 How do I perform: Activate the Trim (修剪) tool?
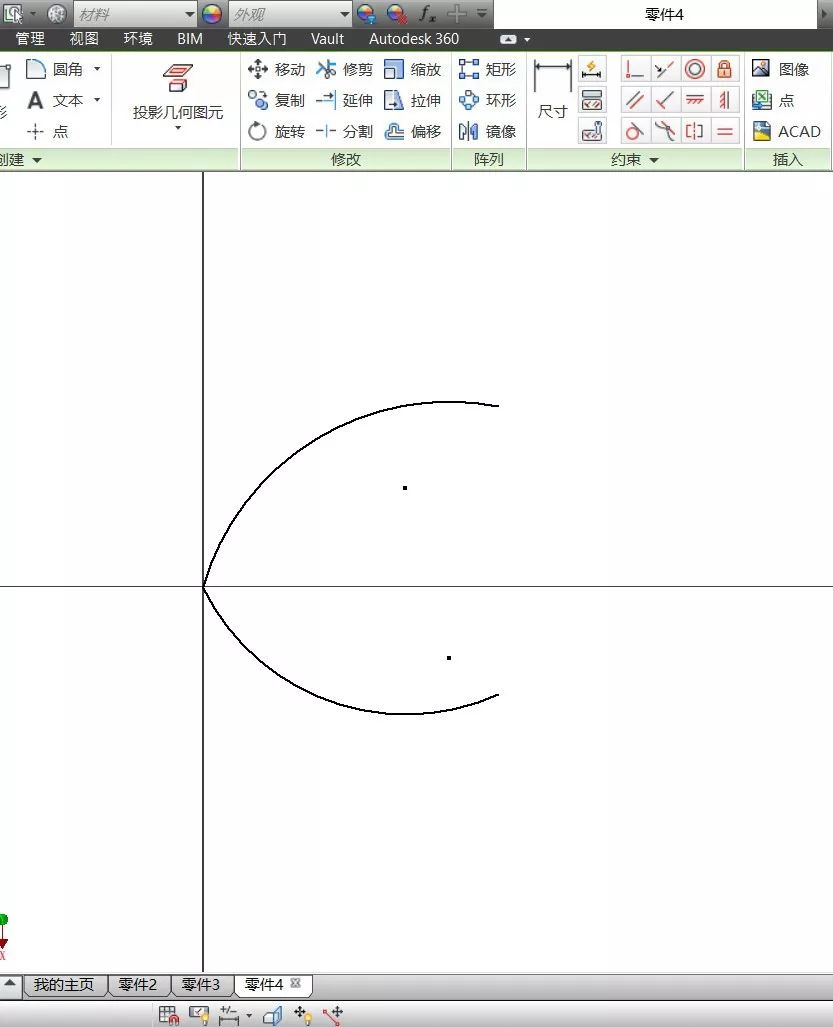(x=344, y=69)
